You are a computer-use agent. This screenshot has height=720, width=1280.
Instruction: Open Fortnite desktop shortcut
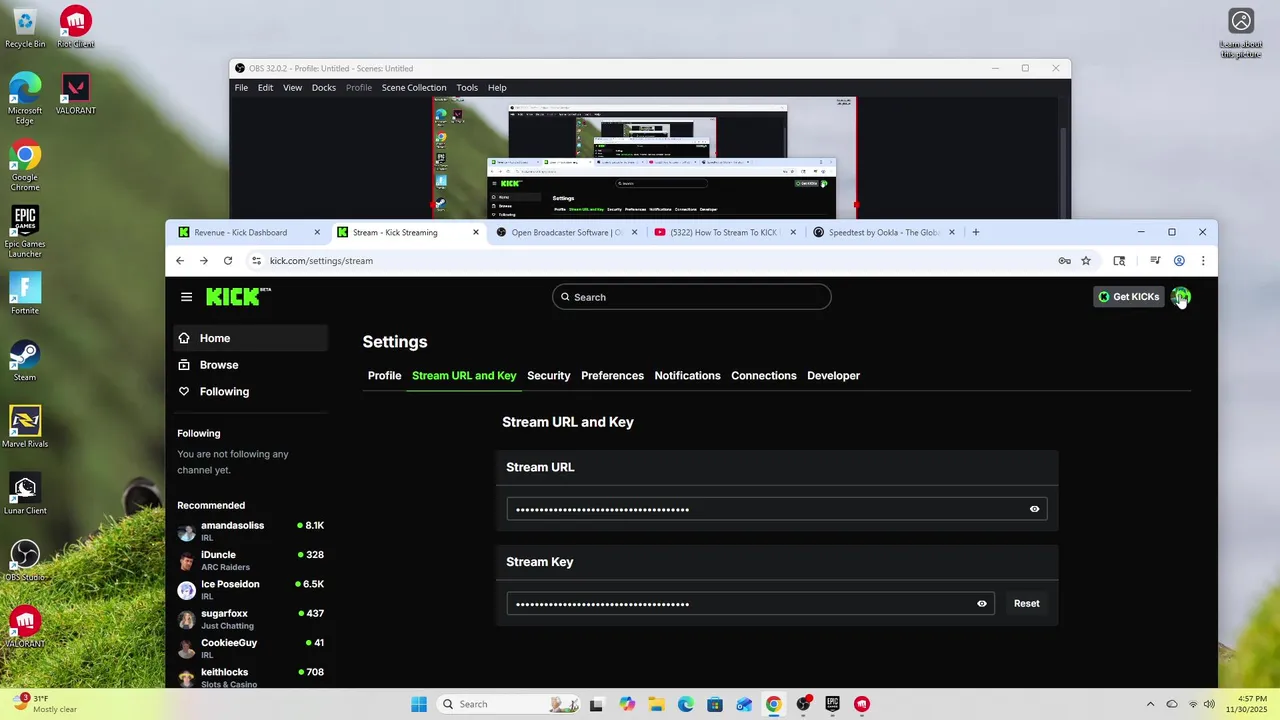[25, 293]
